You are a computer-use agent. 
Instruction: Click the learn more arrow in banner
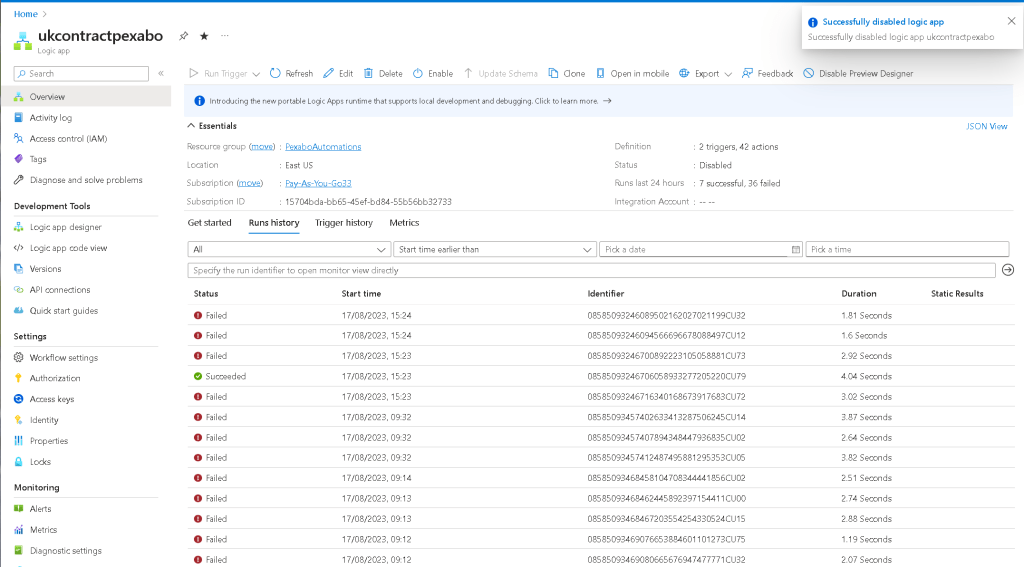tap(607, 101)
